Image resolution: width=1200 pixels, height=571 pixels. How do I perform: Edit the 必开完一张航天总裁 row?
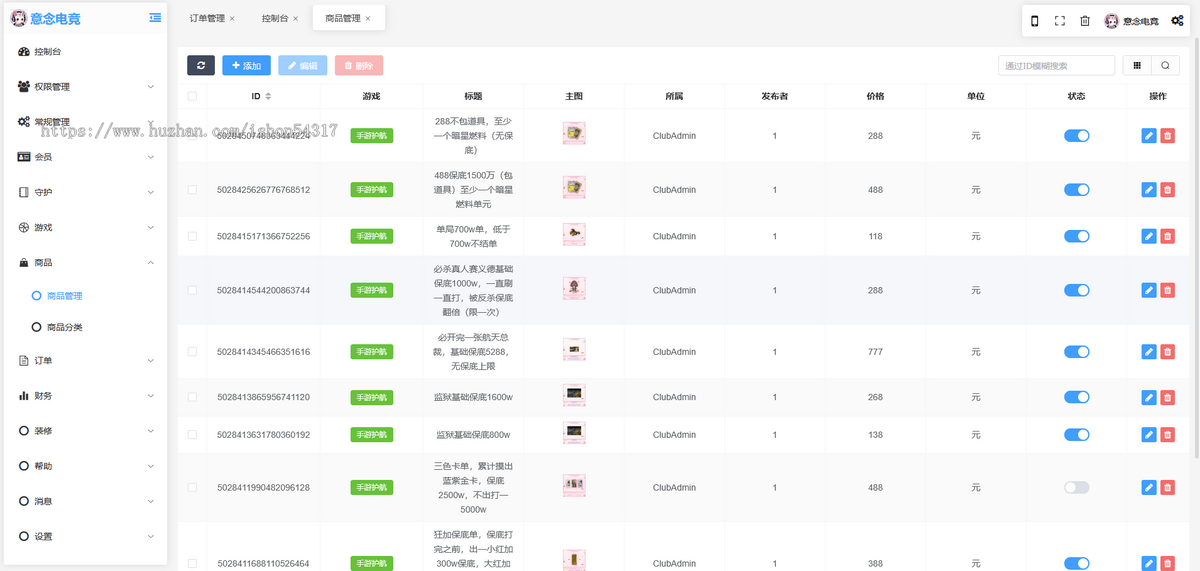(1149, 352)
